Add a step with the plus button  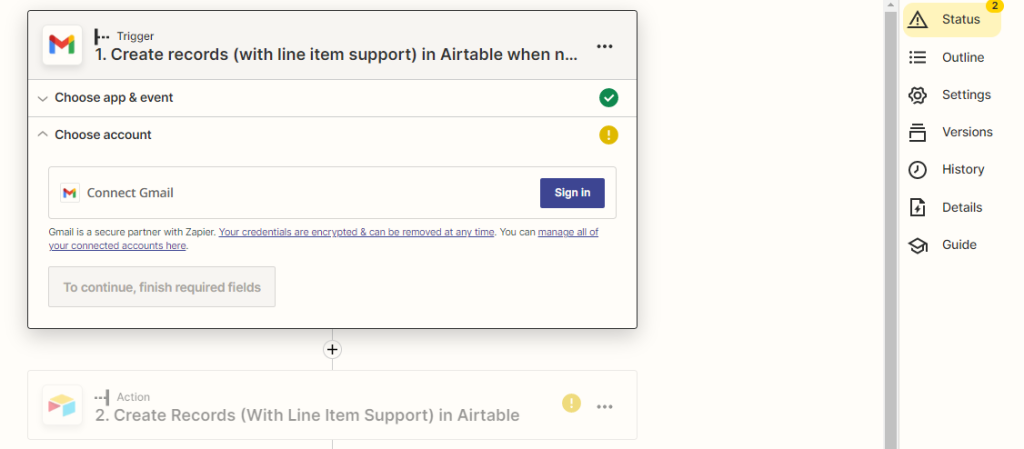point(332,350)
